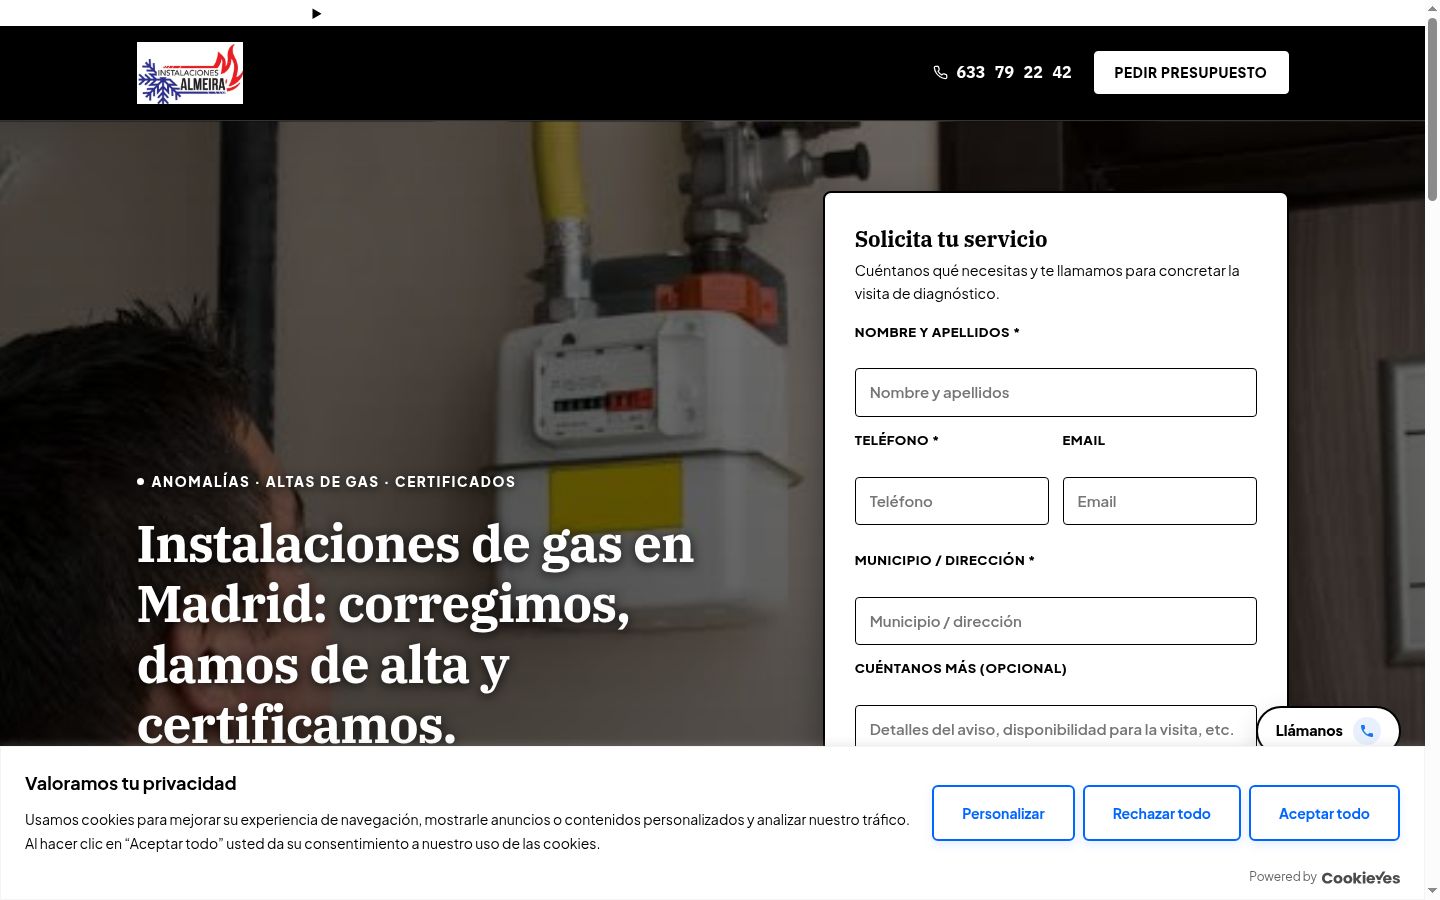Click the blue phone icon in Llámanos
The height and width of the screenshot is (900, 1440).
click(1366, 731)
